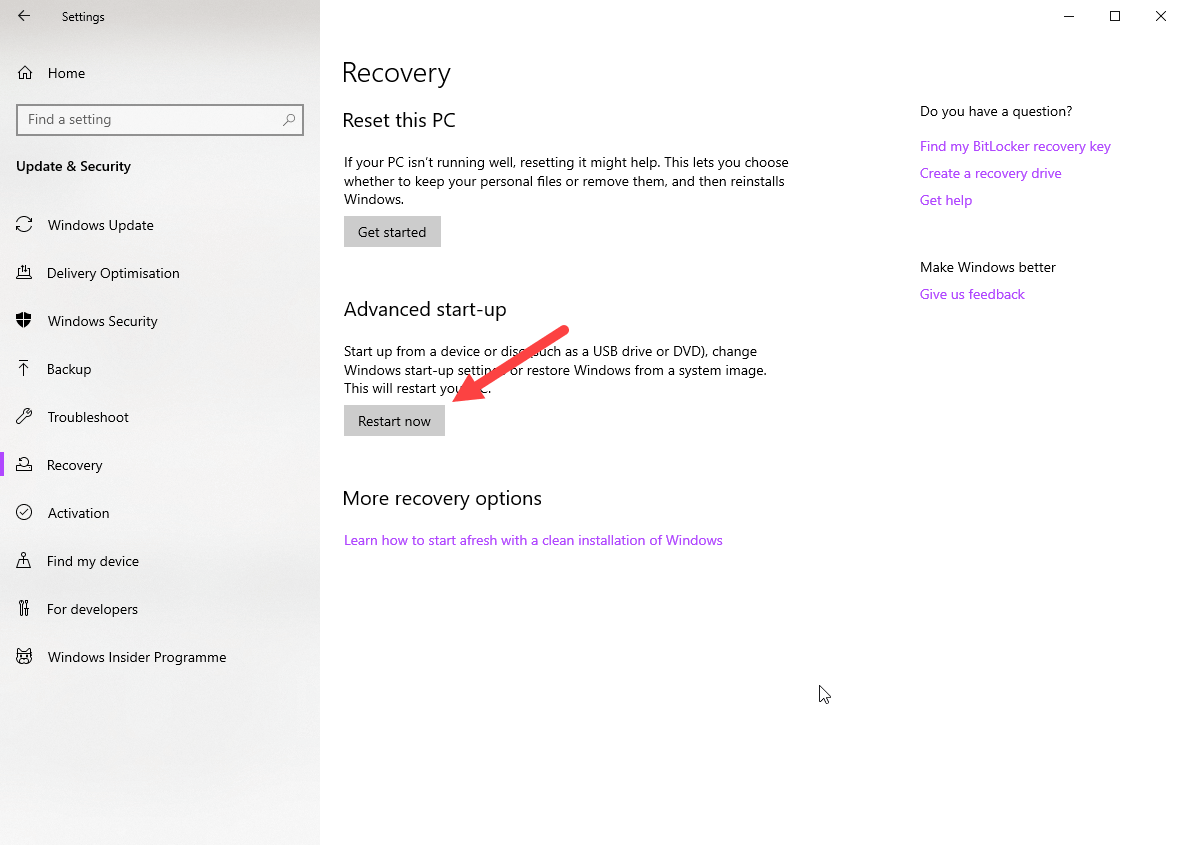This screenshot has width=1184, height=845.
Task: Click the Give us feedback link
Action: (x=972, y=294)
